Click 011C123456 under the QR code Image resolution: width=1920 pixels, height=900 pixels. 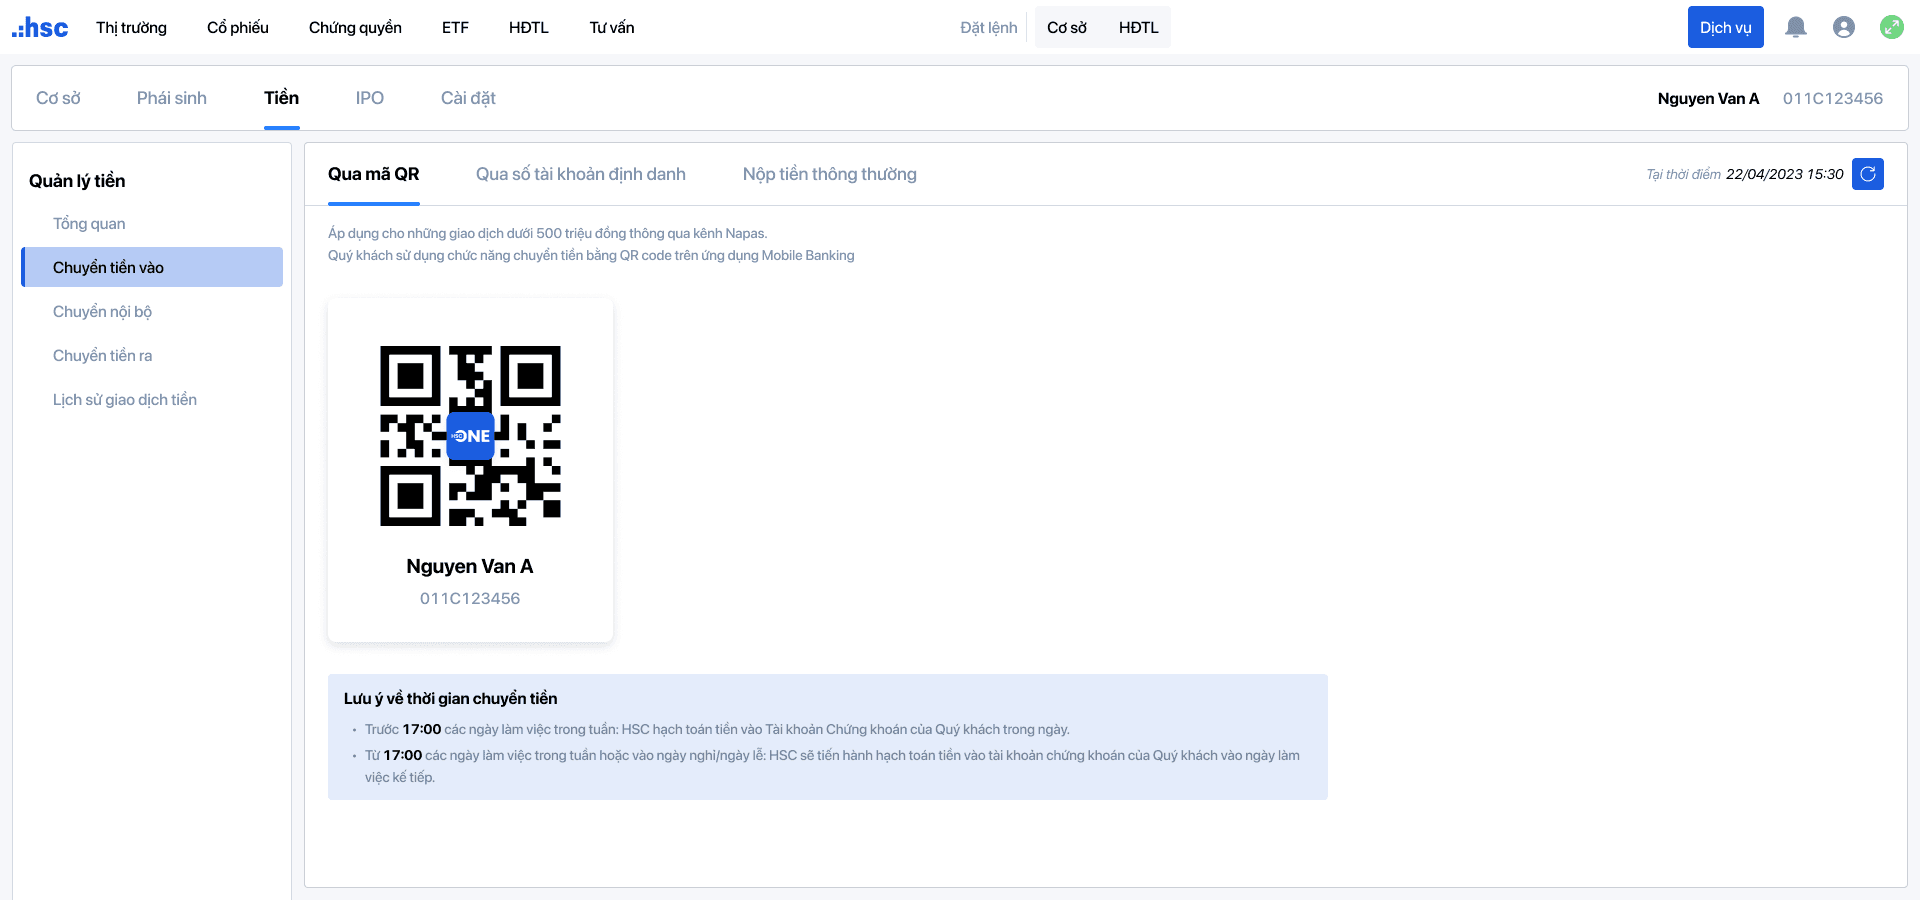click(470, 598)
